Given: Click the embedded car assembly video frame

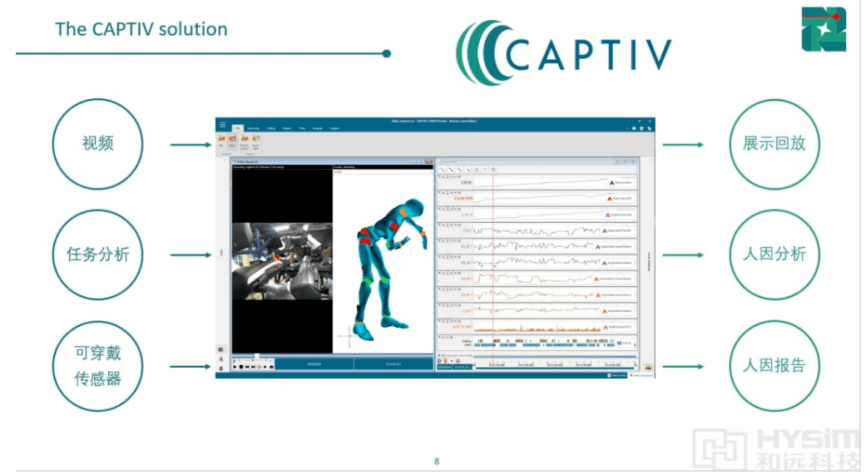Looking at the screenshot, I should click(x=282, y=261).
